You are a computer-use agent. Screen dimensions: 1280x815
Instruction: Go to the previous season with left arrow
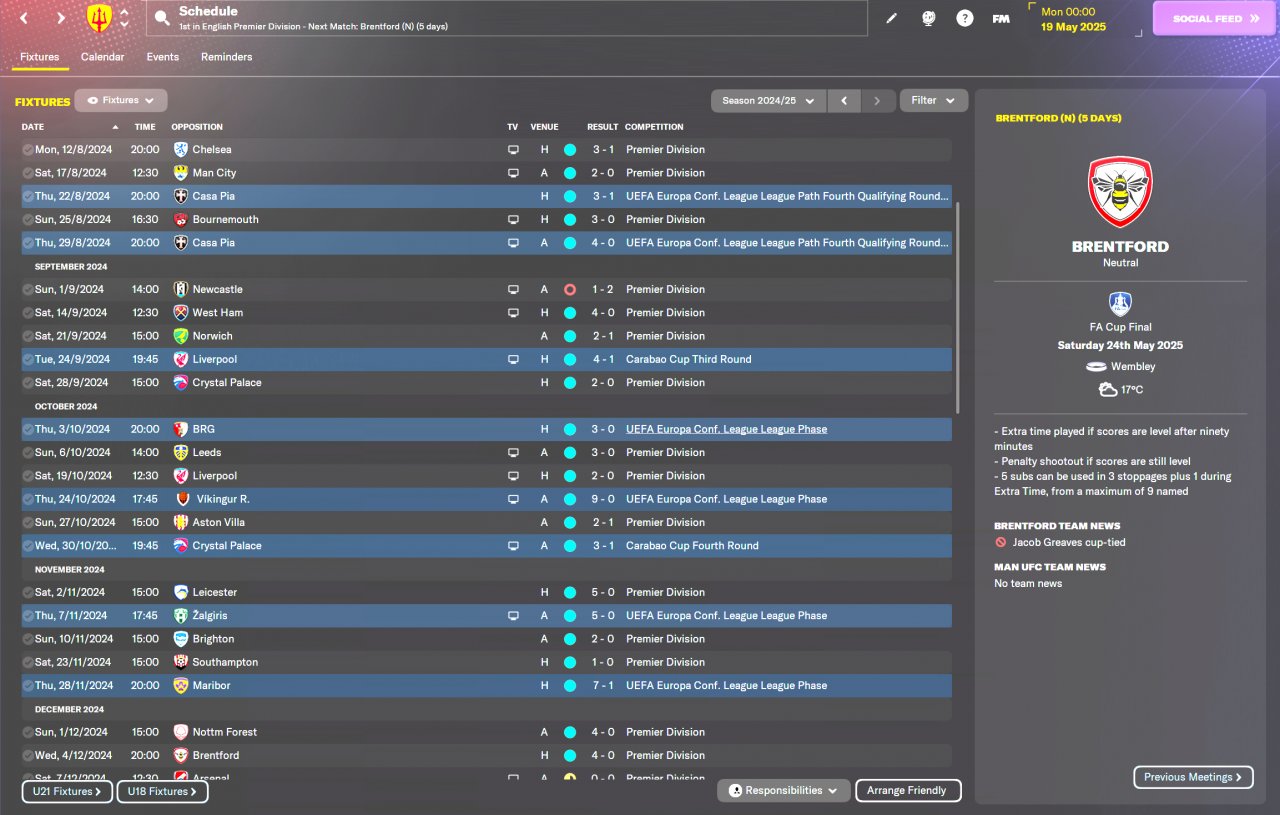[844, 100]
